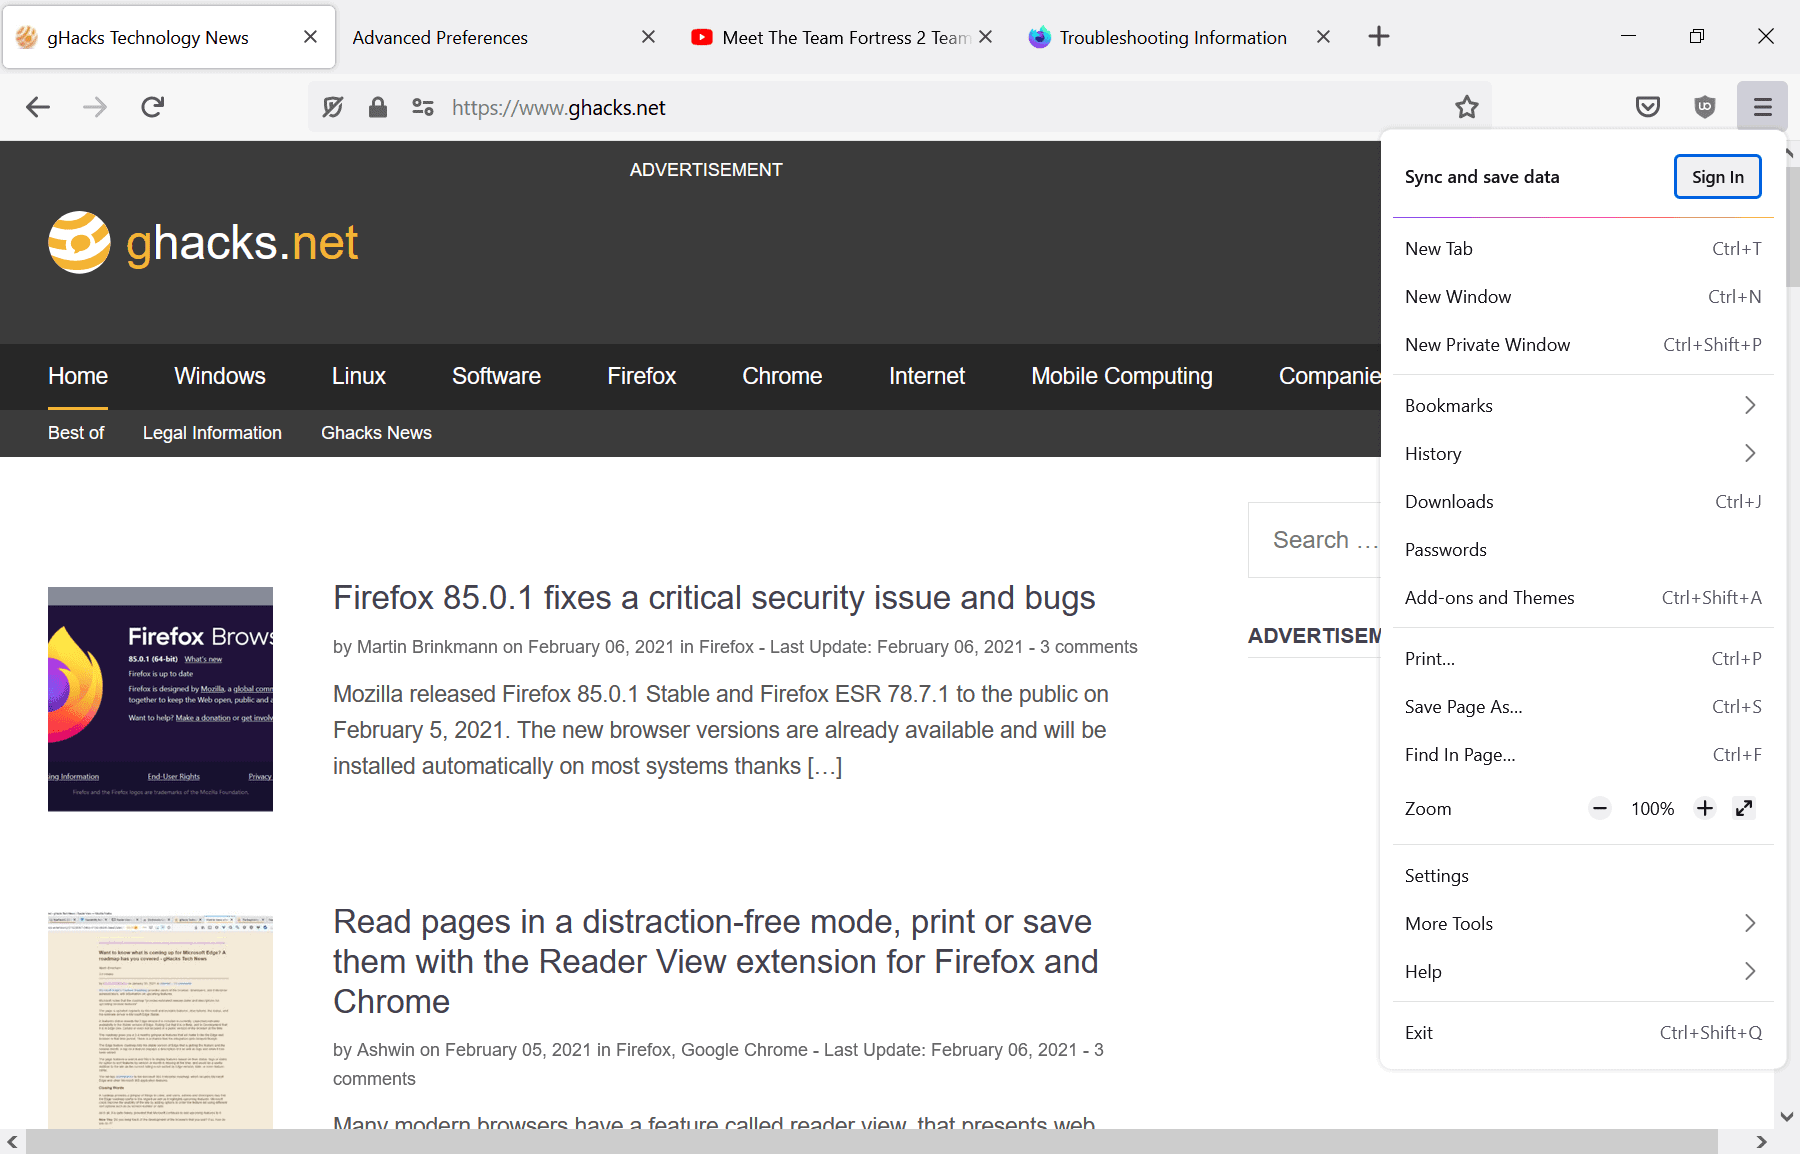Image resolution: width=1800 pixels, height=1154 pixels.
Task: Toggle full screen zoom mode
Action: click(x=1744, y=808)
